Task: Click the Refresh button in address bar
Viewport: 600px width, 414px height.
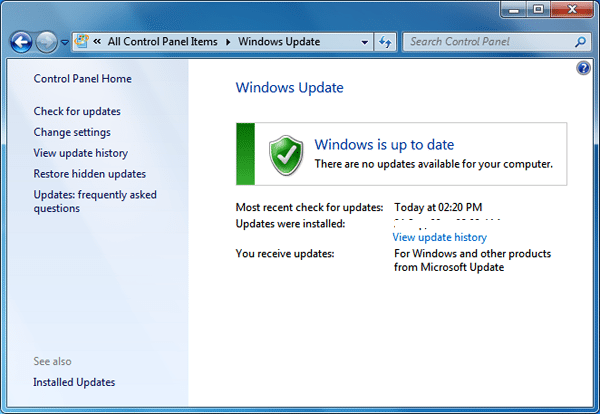Action: tap(385, 42)
